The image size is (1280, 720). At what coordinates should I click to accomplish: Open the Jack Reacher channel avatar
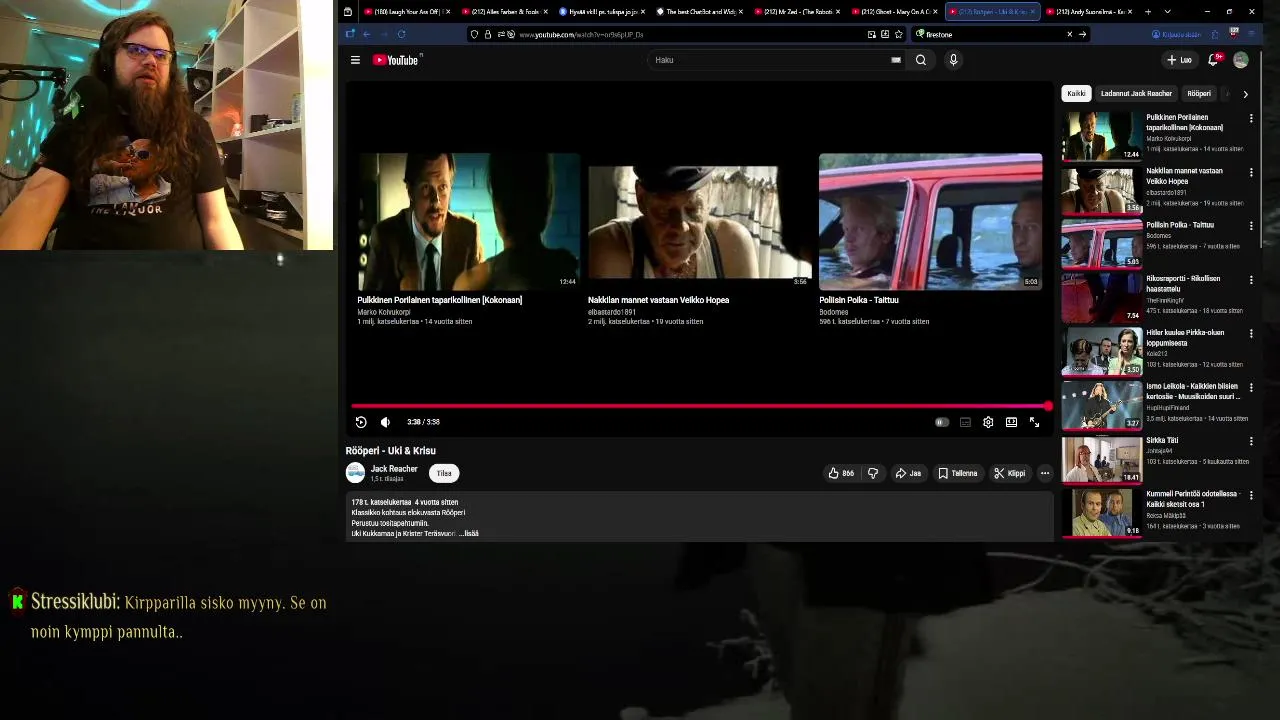click(x=355, y=473)
